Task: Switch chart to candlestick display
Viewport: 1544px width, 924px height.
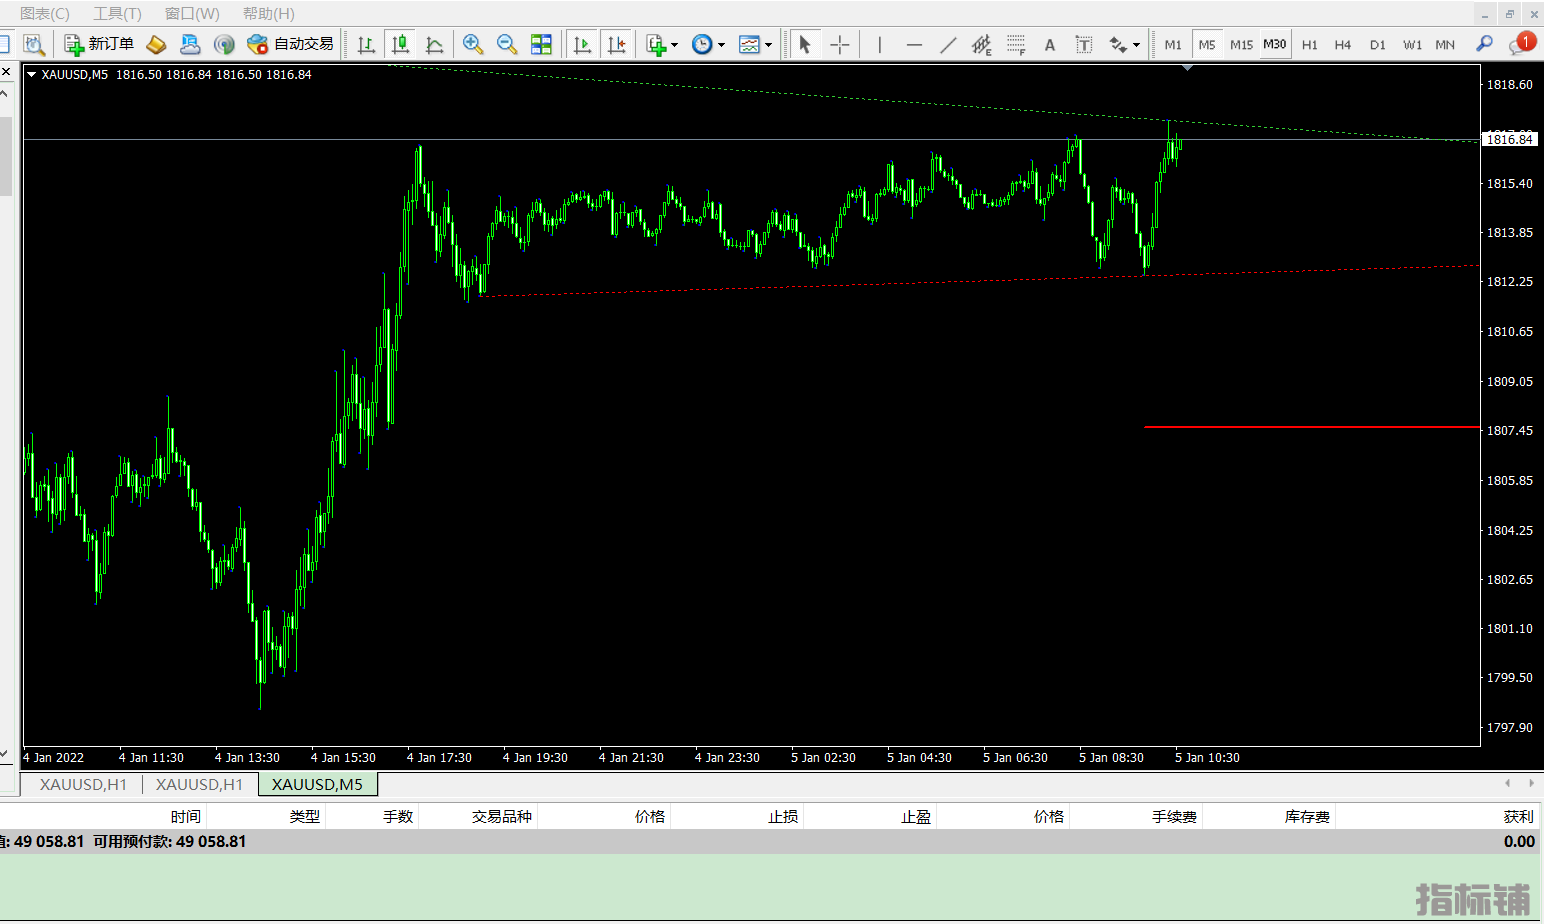Action: coord(400,44)
